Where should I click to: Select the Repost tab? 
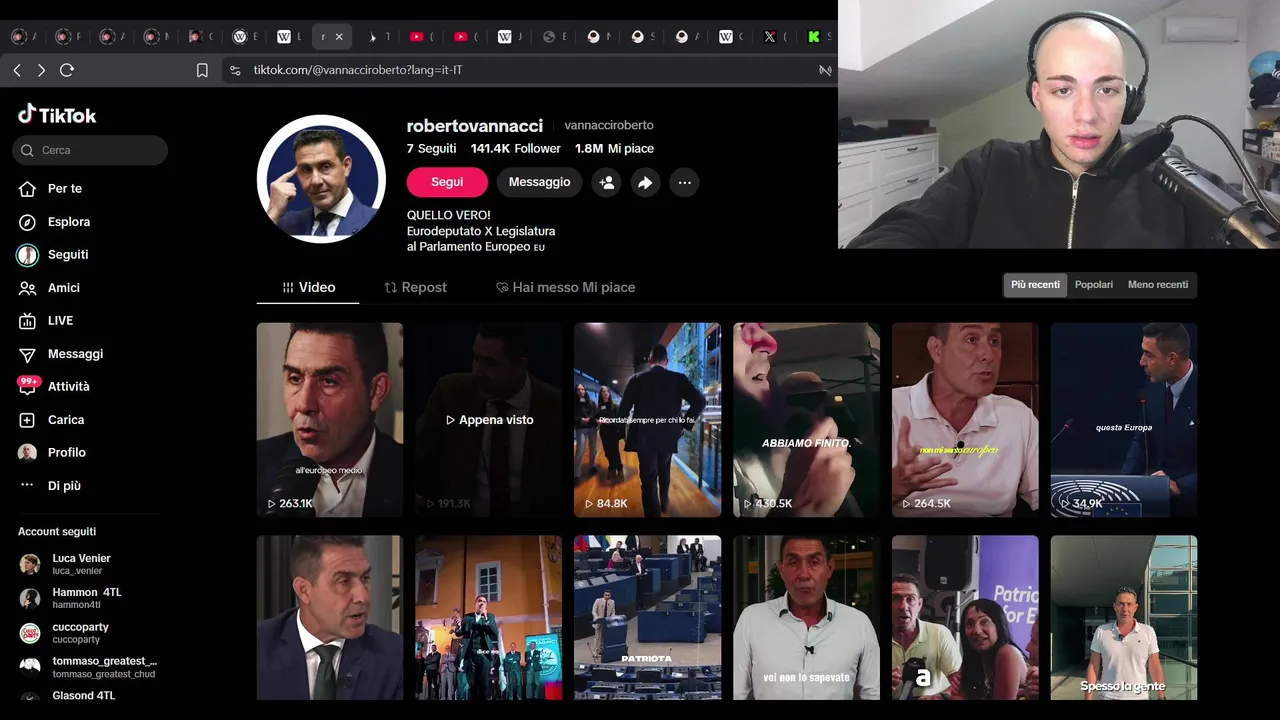pos(415,287)
